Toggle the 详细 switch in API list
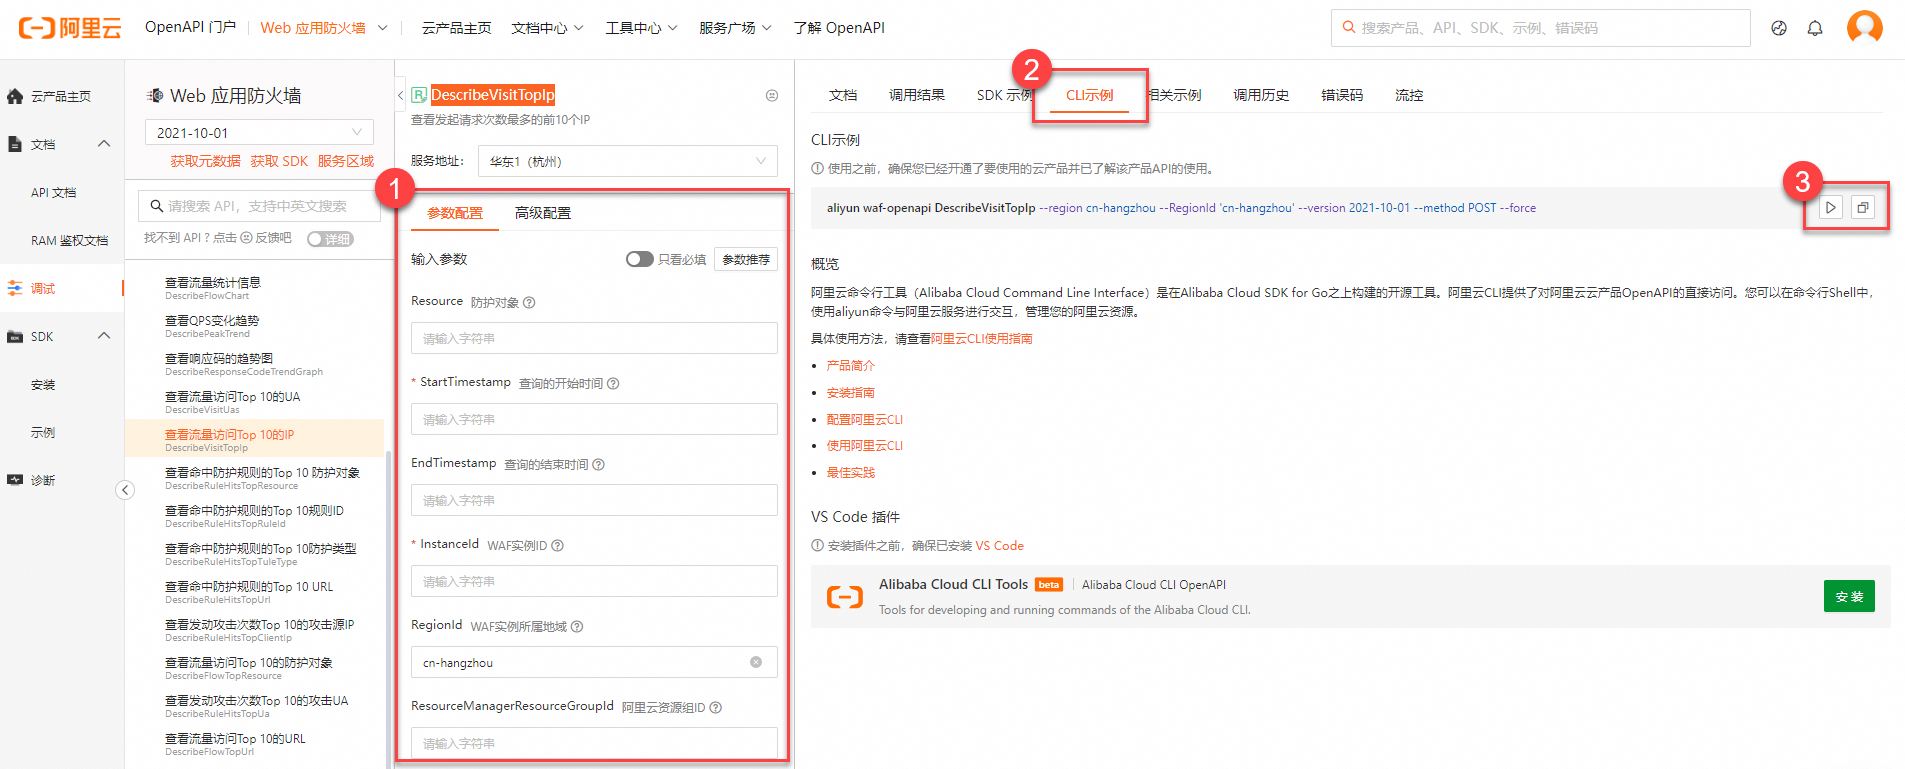Viewport: 1905px width, 769px height. tap(330, 238)
